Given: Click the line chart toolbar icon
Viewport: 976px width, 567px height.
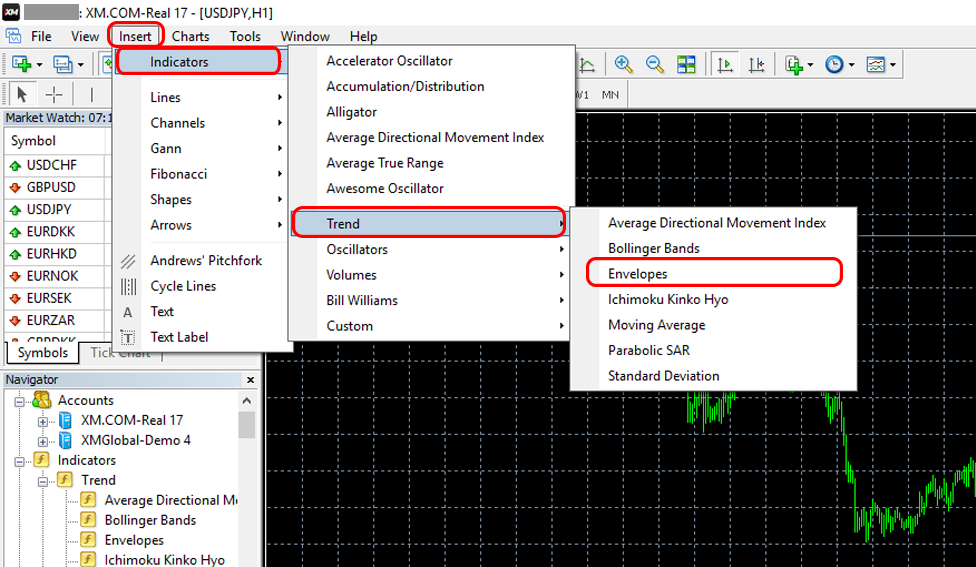Looking at the screenshot, I should coord(587,64).
